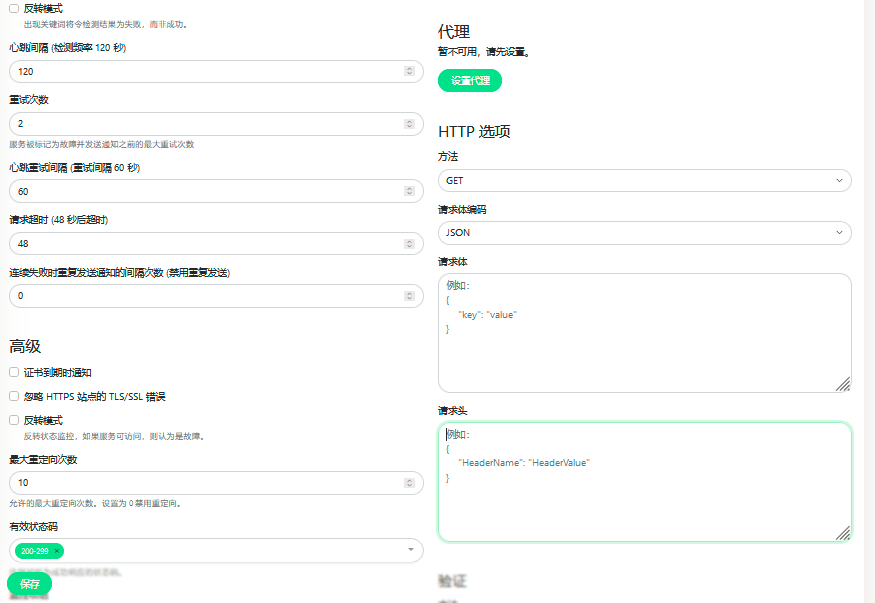Open the 方法 GET dropdown

(x=644, y=180)
